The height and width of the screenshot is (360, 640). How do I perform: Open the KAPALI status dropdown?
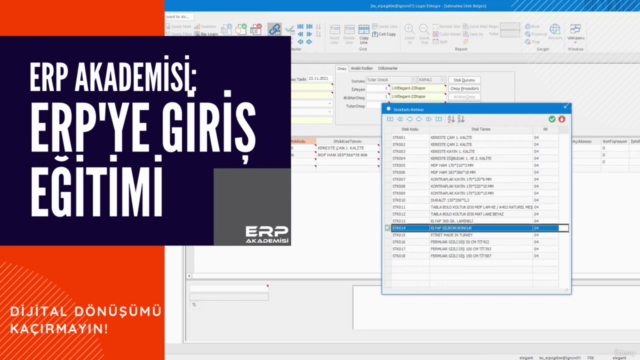pos(432,80)
